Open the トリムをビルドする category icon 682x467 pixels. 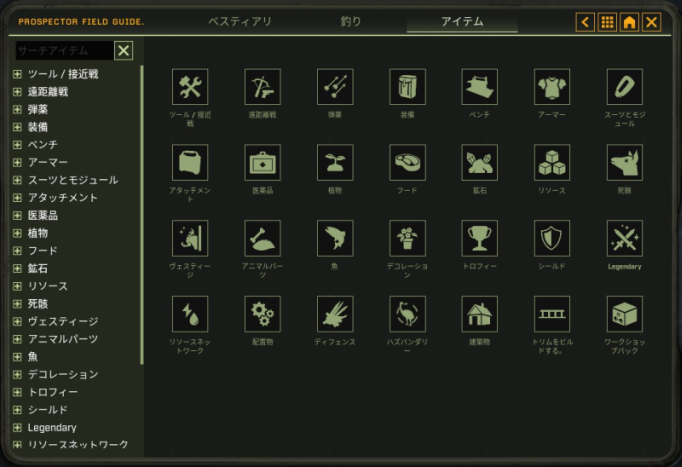552,314
